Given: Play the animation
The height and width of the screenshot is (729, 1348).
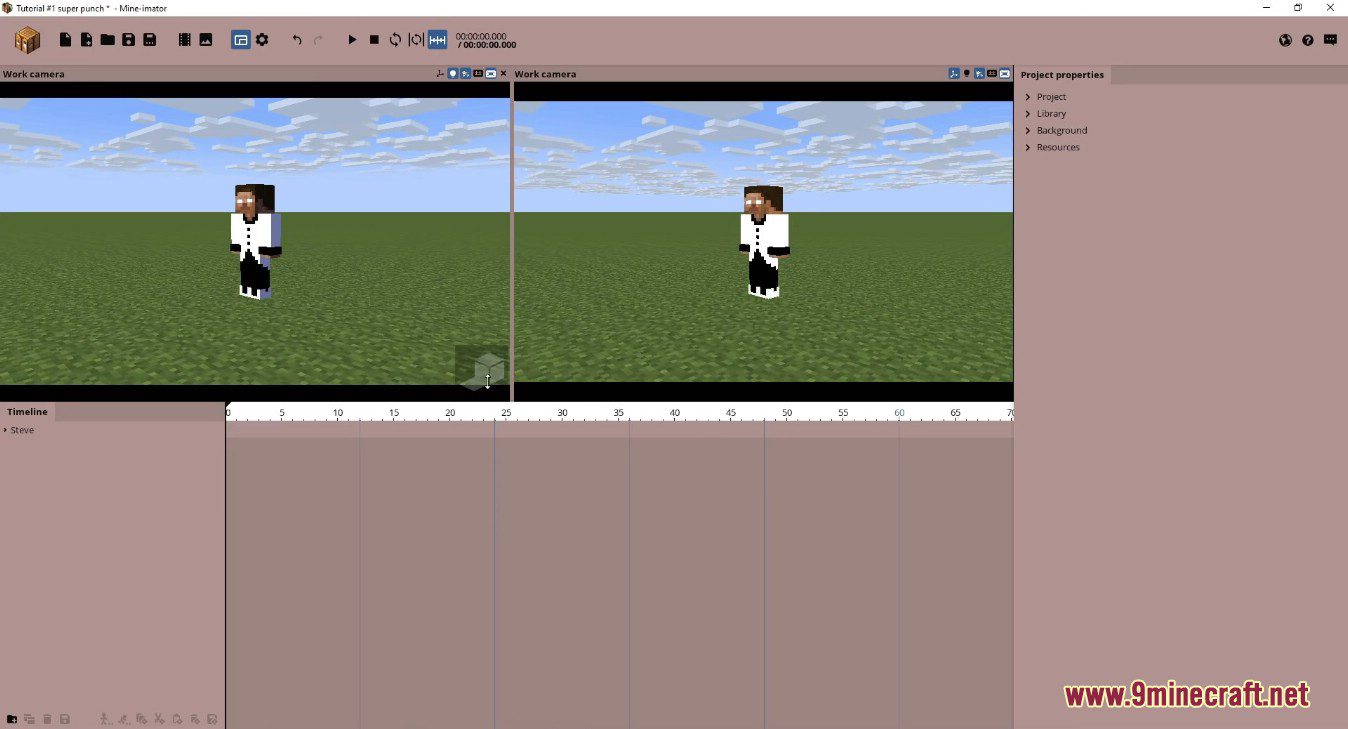Looking at the screenshot, I should pos(352,40).
